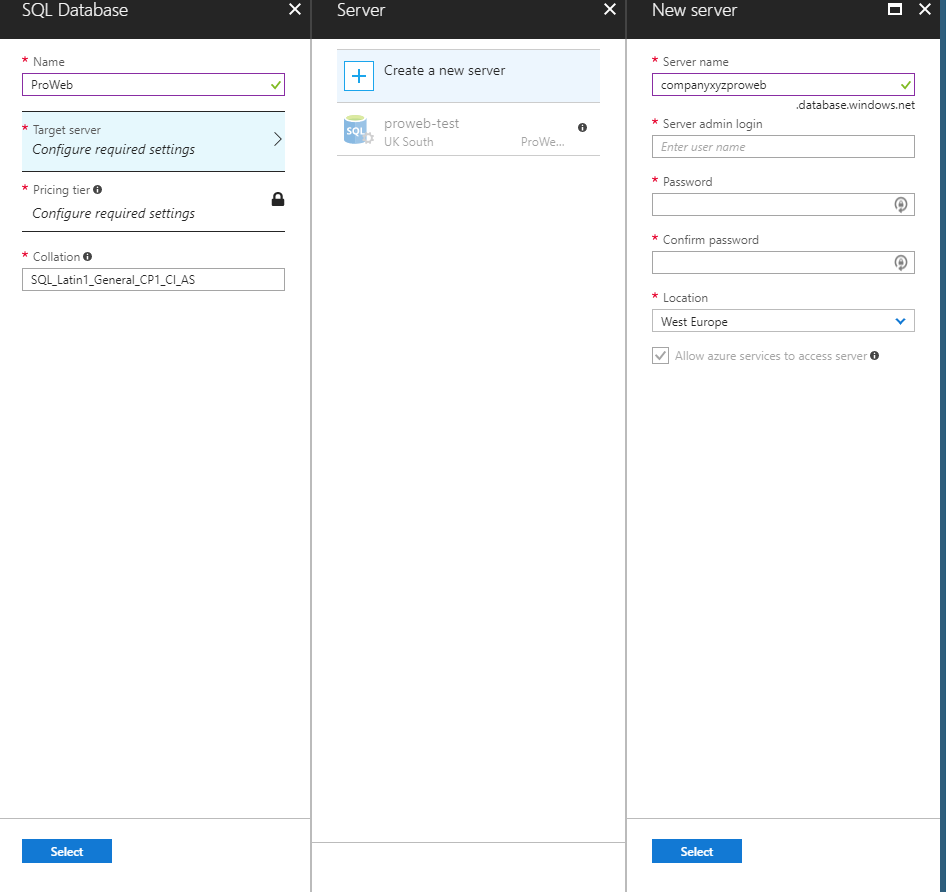Show info for proweb-test server
Image resolution: width=946 pixels, height=892 pixels.
tap(582, 127)
